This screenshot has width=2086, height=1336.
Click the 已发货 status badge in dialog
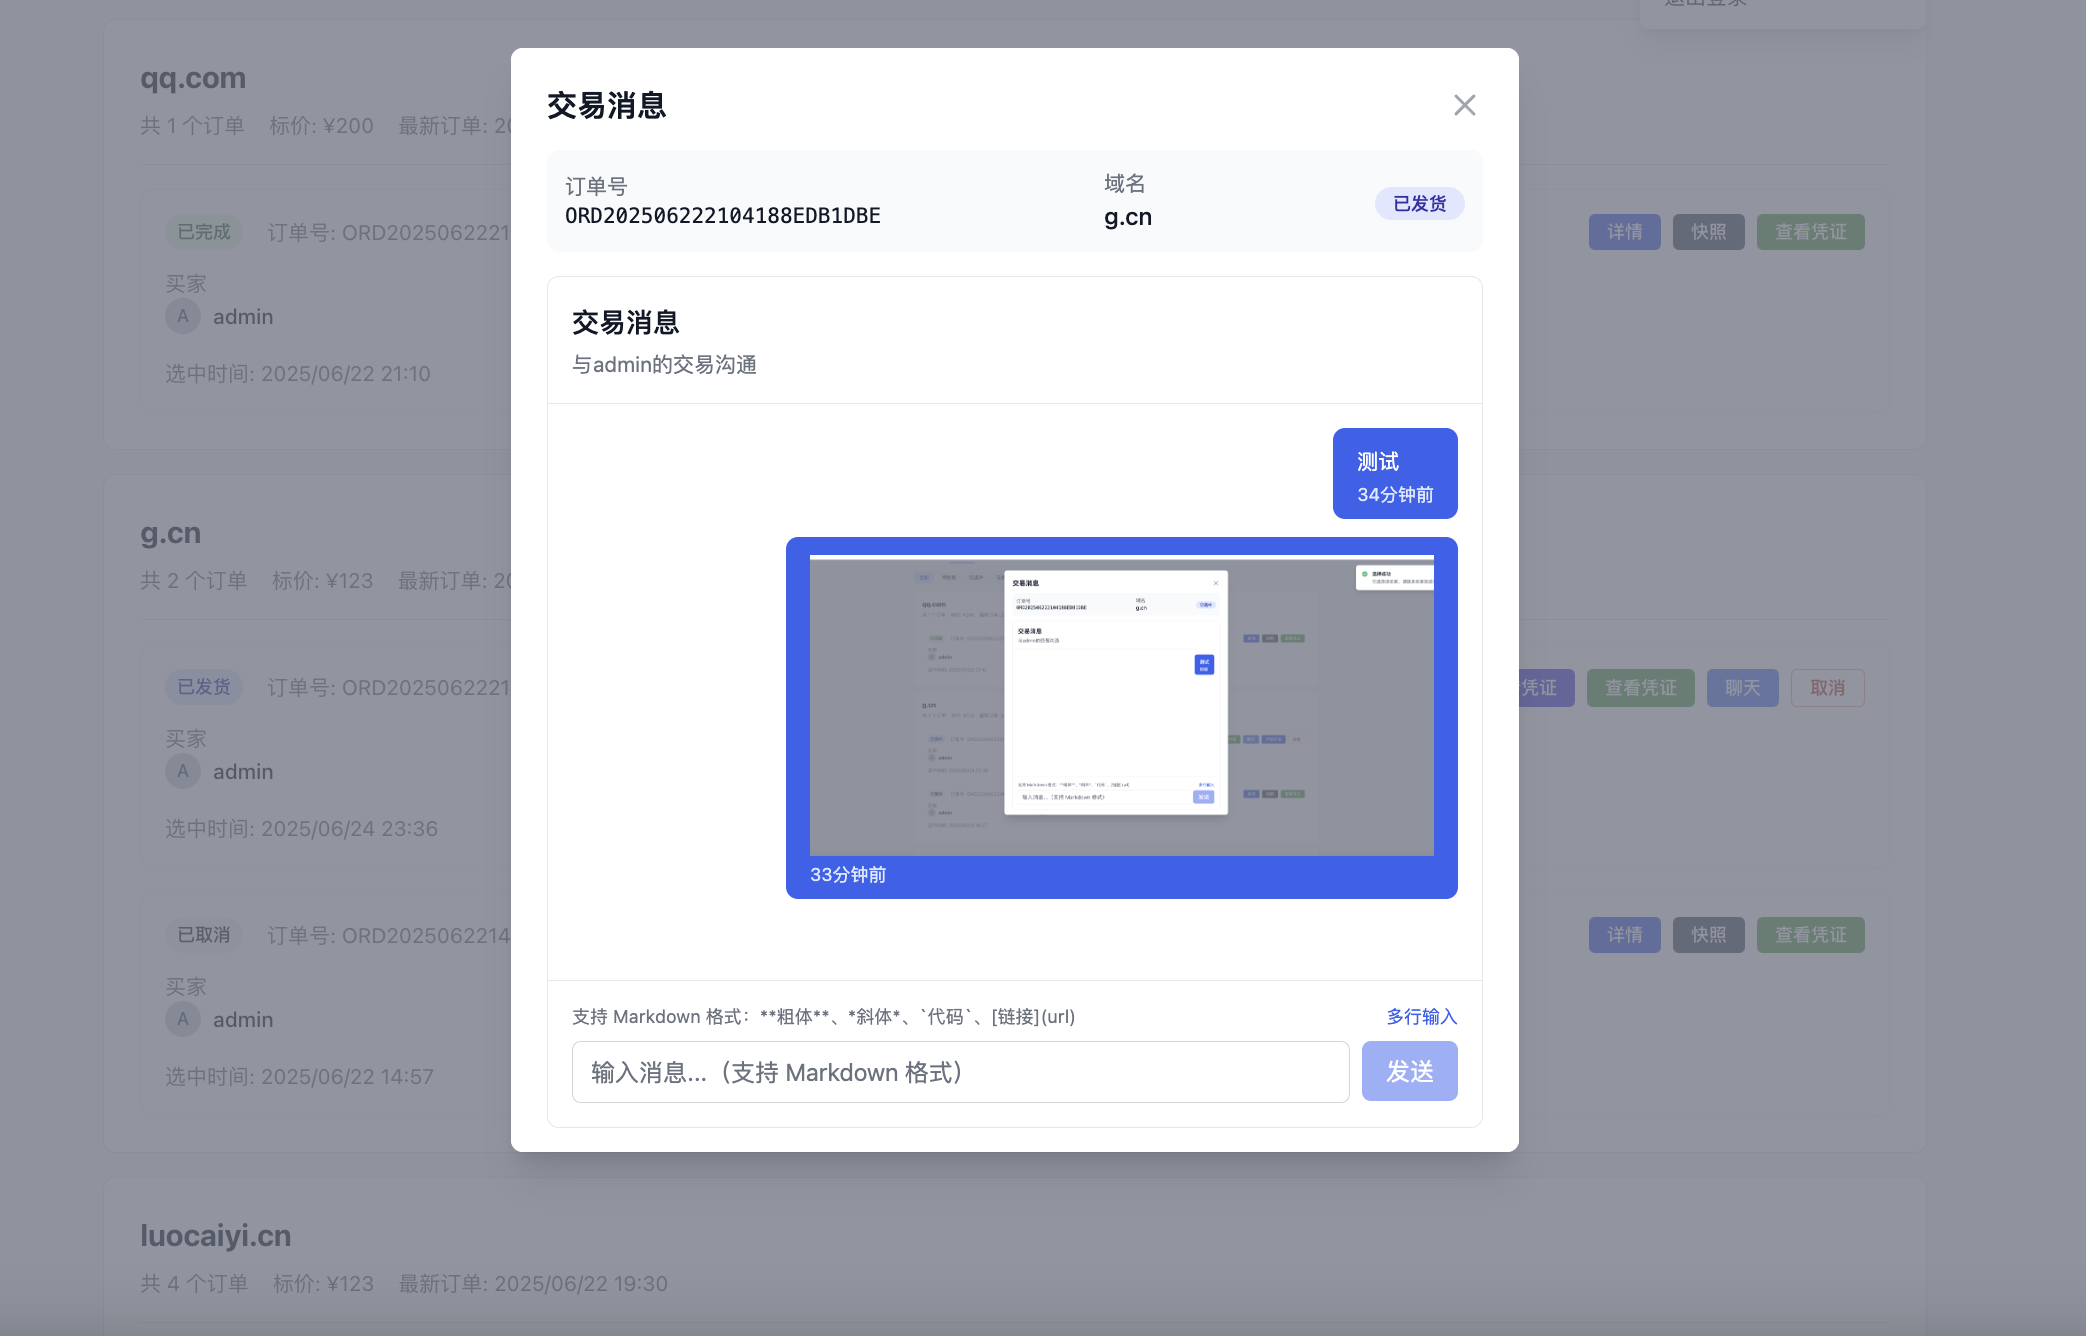pos(1419,203)
